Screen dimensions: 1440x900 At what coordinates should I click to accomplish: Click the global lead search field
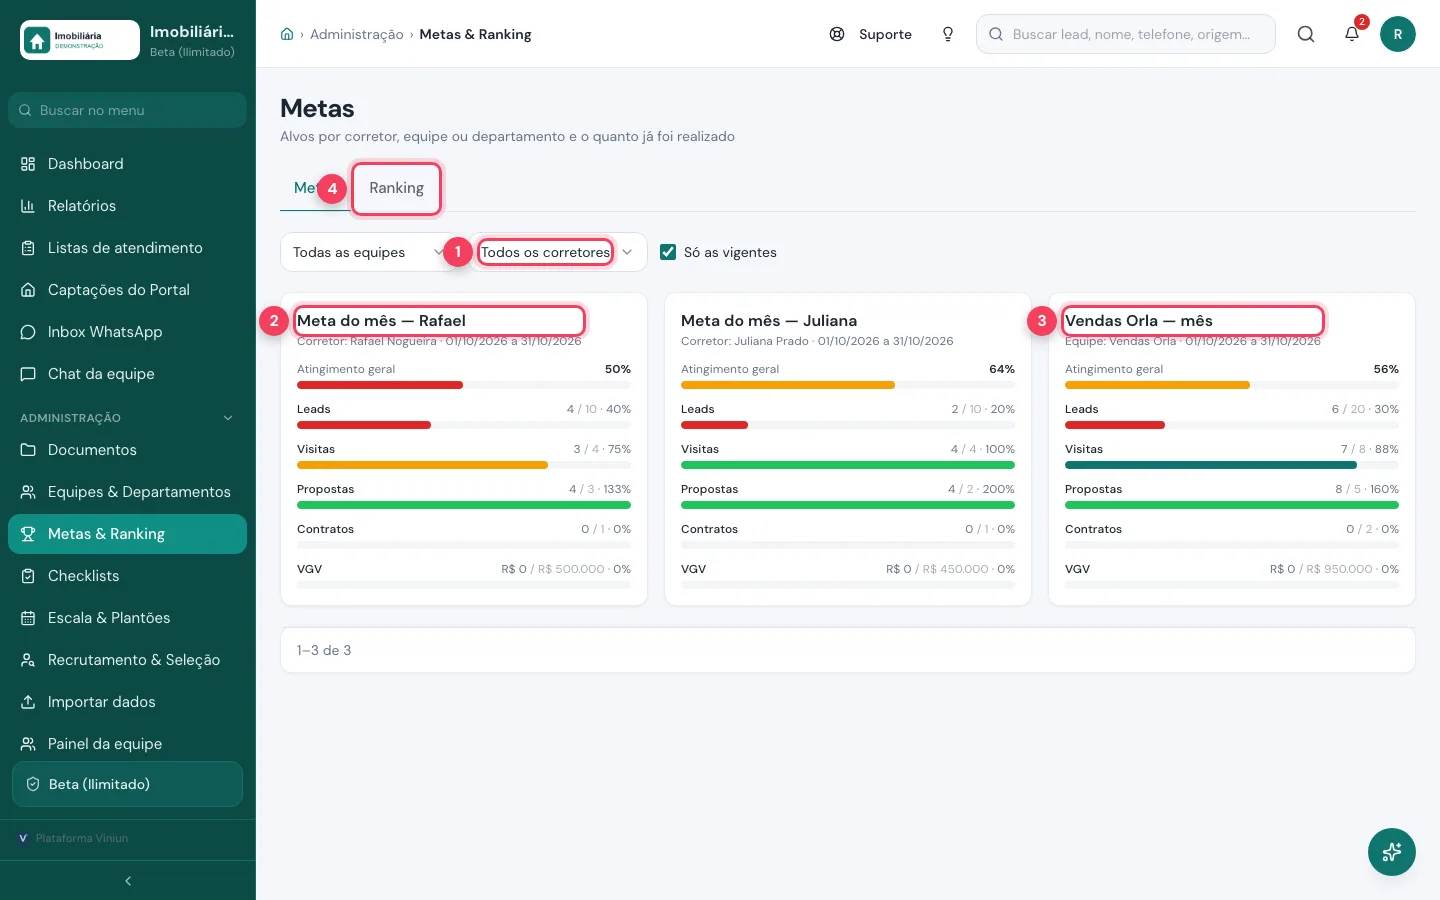pyautogui.click(x=1126, y=34)
